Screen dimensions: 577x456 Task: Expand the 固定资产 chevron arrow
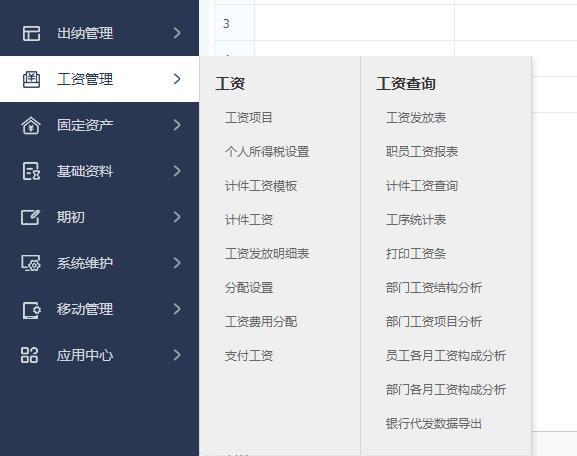177,125
